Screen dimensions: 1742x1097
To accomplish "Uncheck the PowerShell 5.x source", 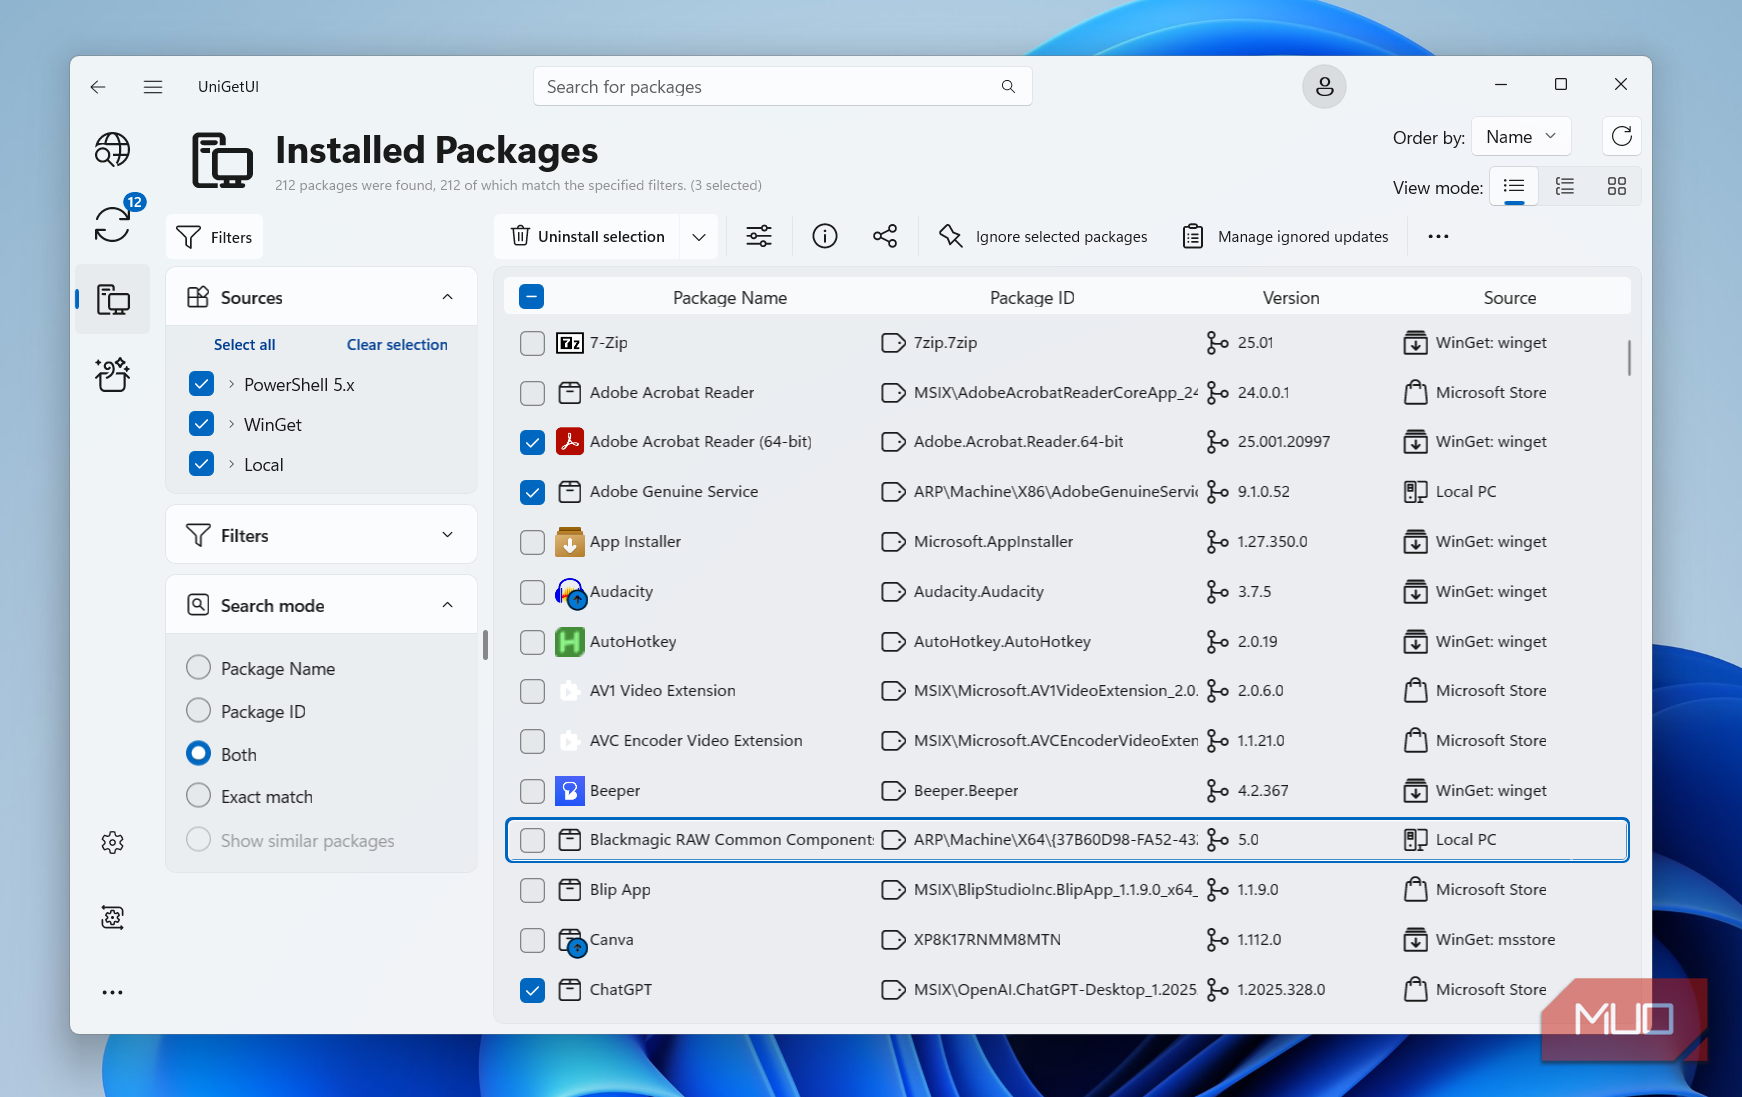I will coord(201,384).
